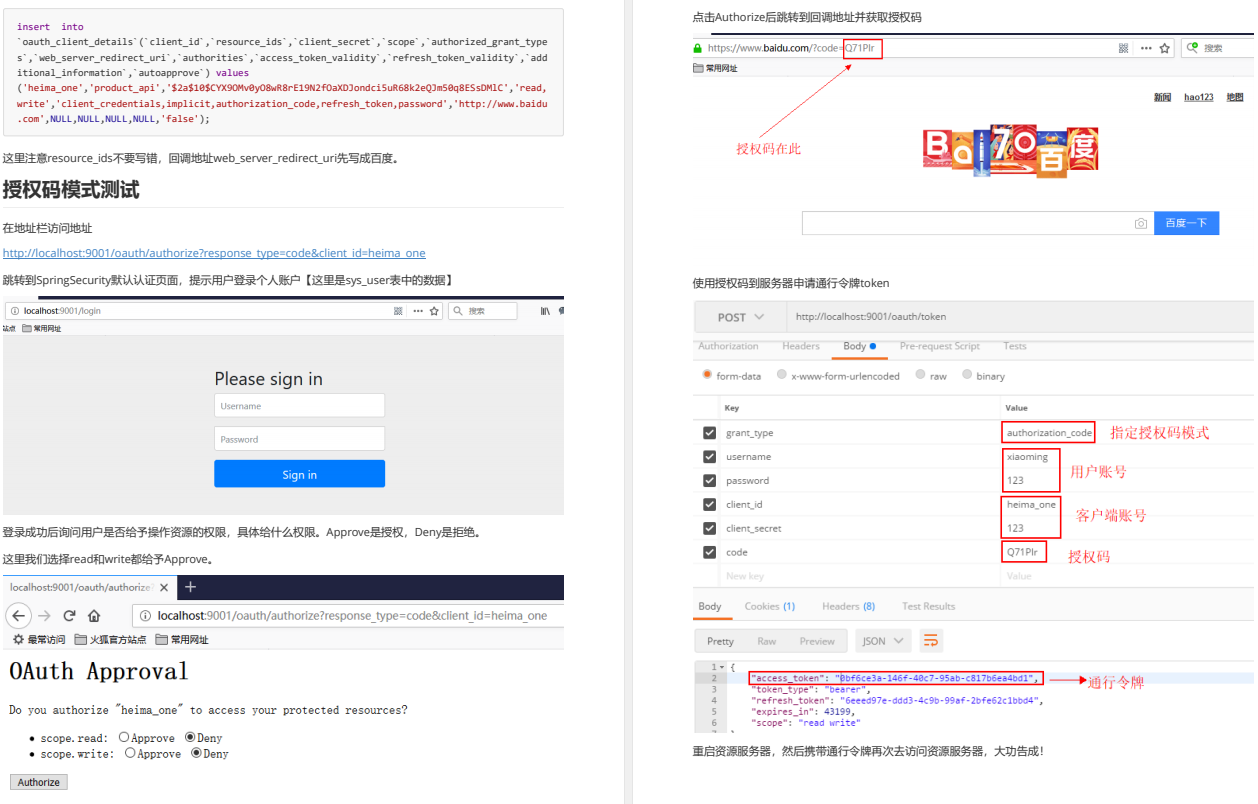Go back in the OAuth approval browser
Viewport: 1258px width, 804px height.
tap(19, 615)
